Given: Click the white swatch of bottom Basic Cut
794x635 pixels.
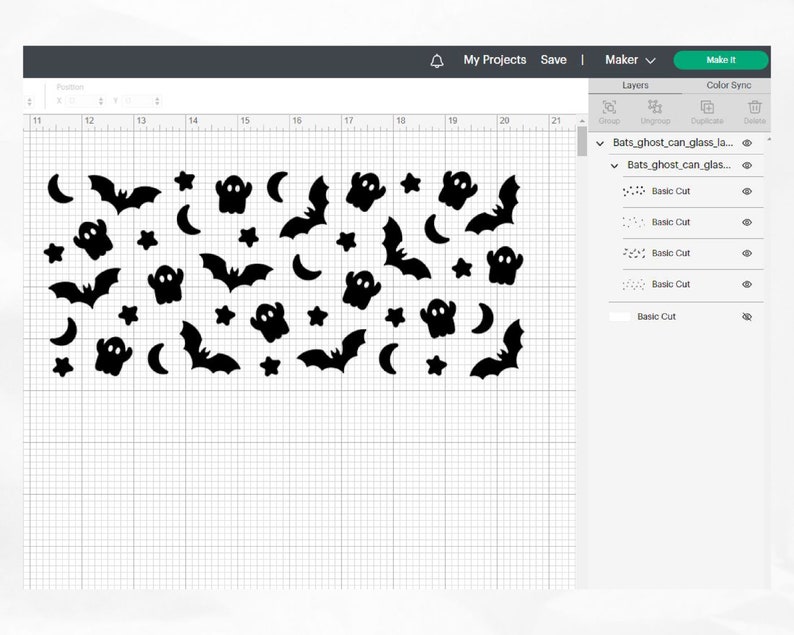Looking at the screenshot, I should pos(619,316).
